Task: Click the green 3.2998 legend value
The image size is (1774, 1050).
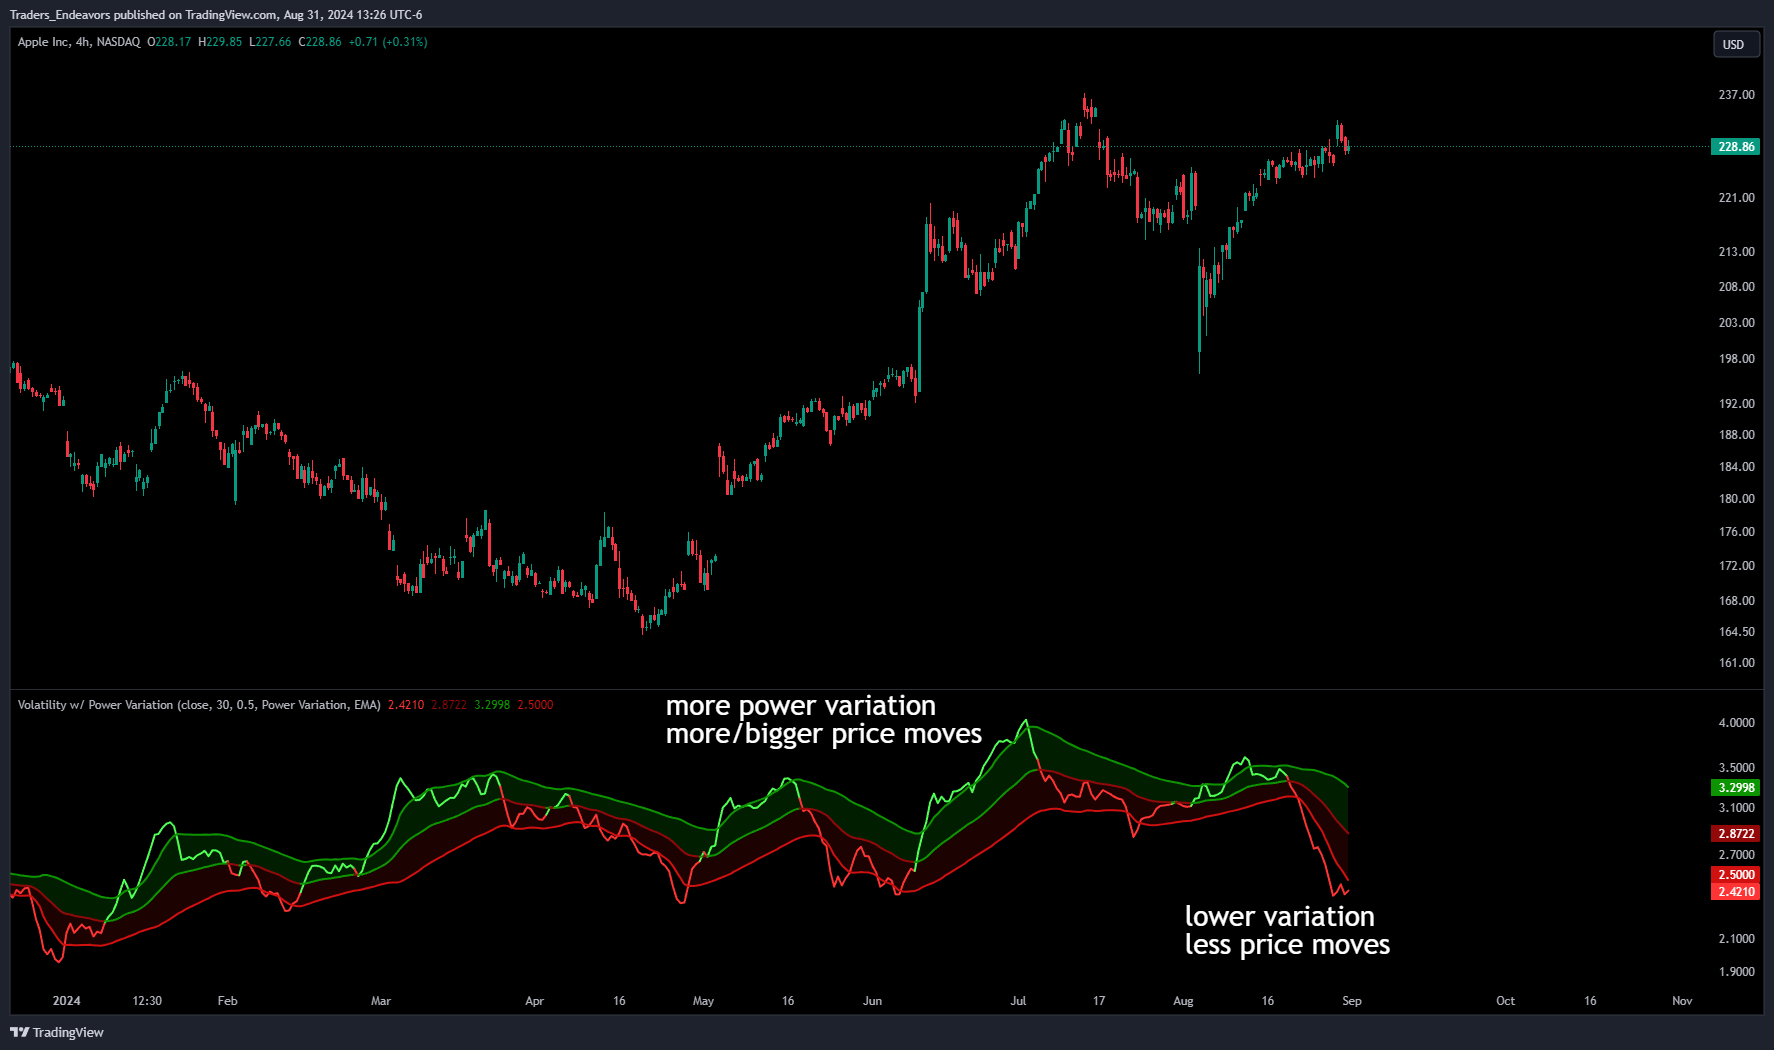Action: pos(492,705)
